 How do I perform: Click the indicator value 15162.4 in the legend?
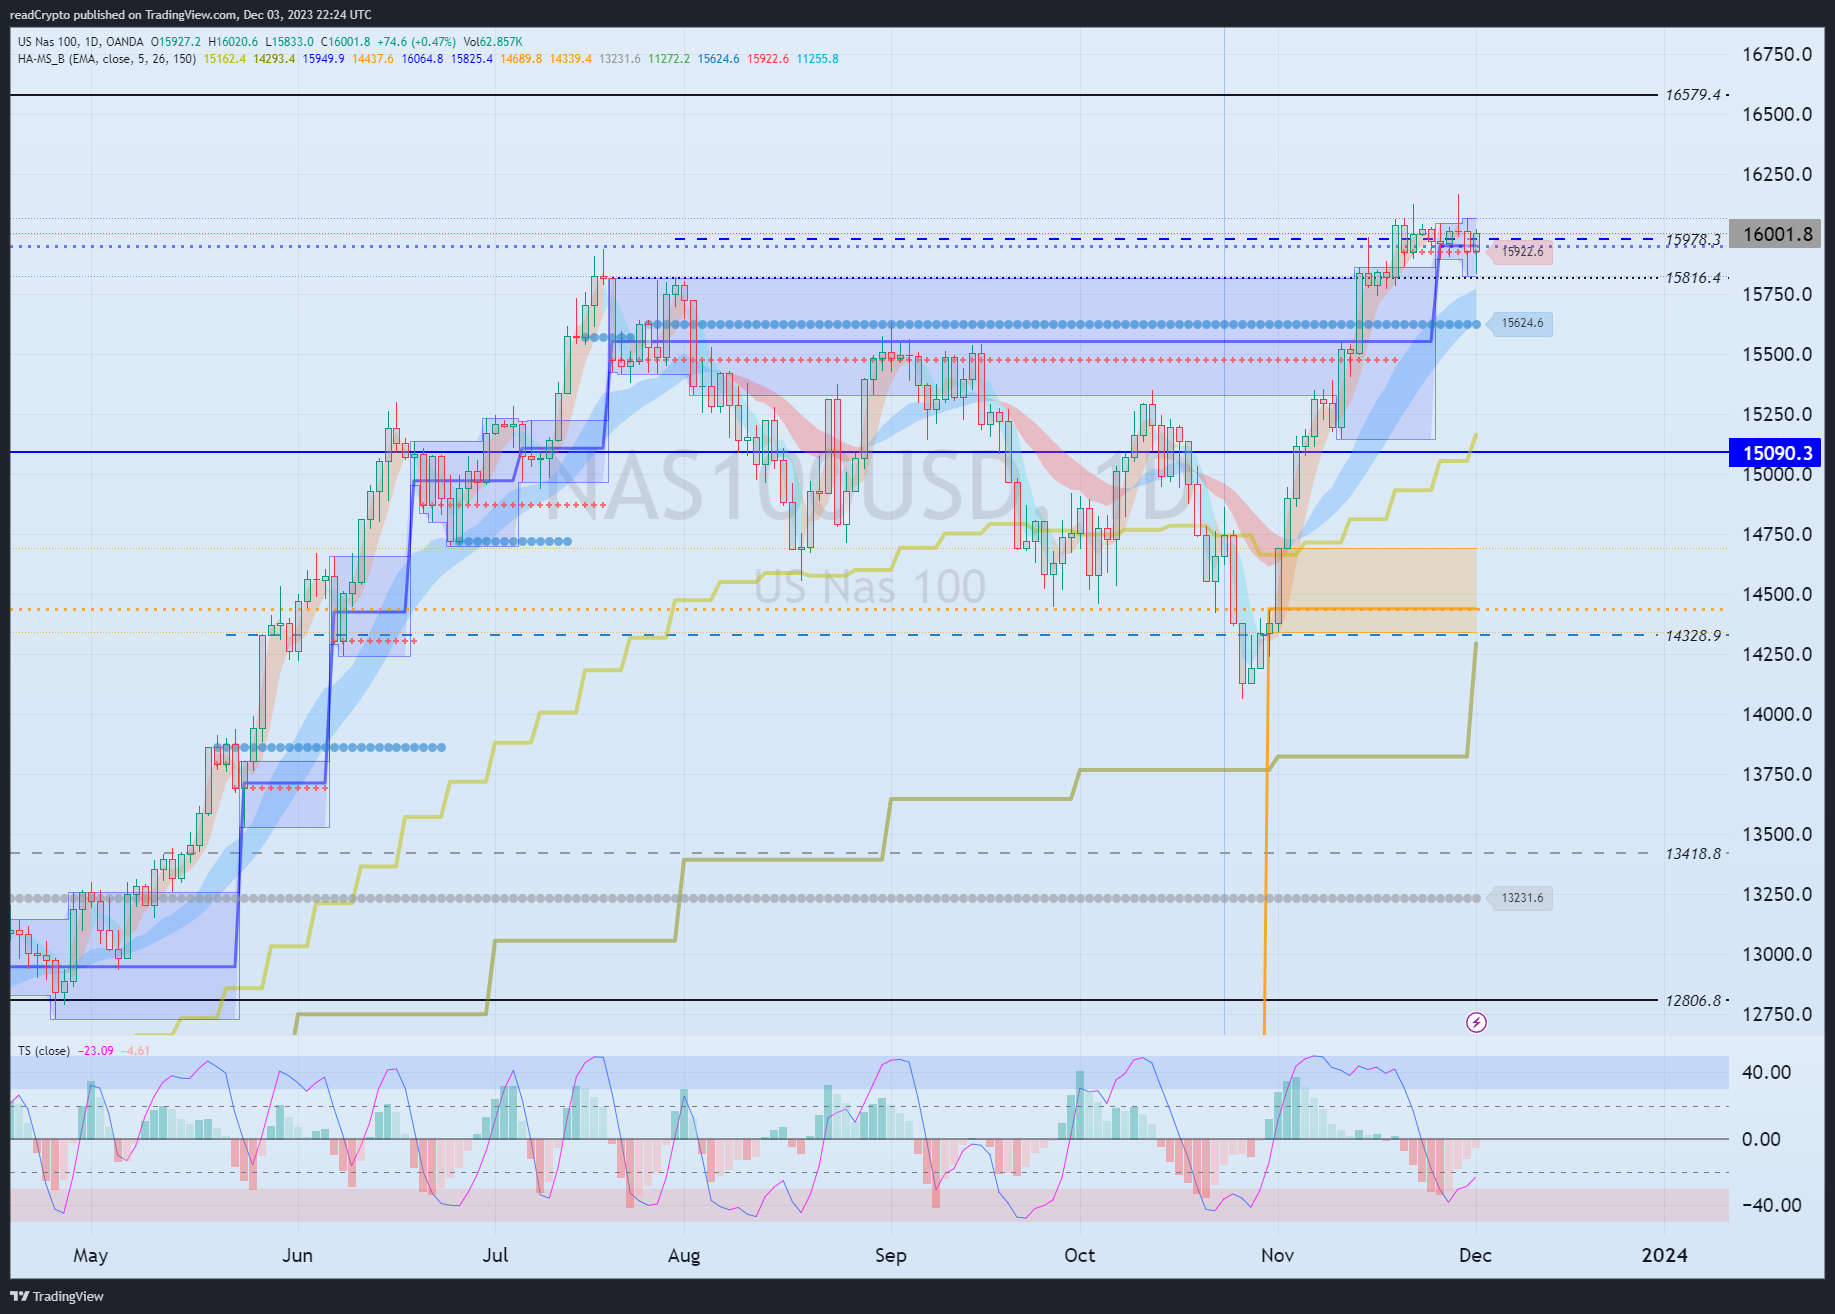coord(225,59)
